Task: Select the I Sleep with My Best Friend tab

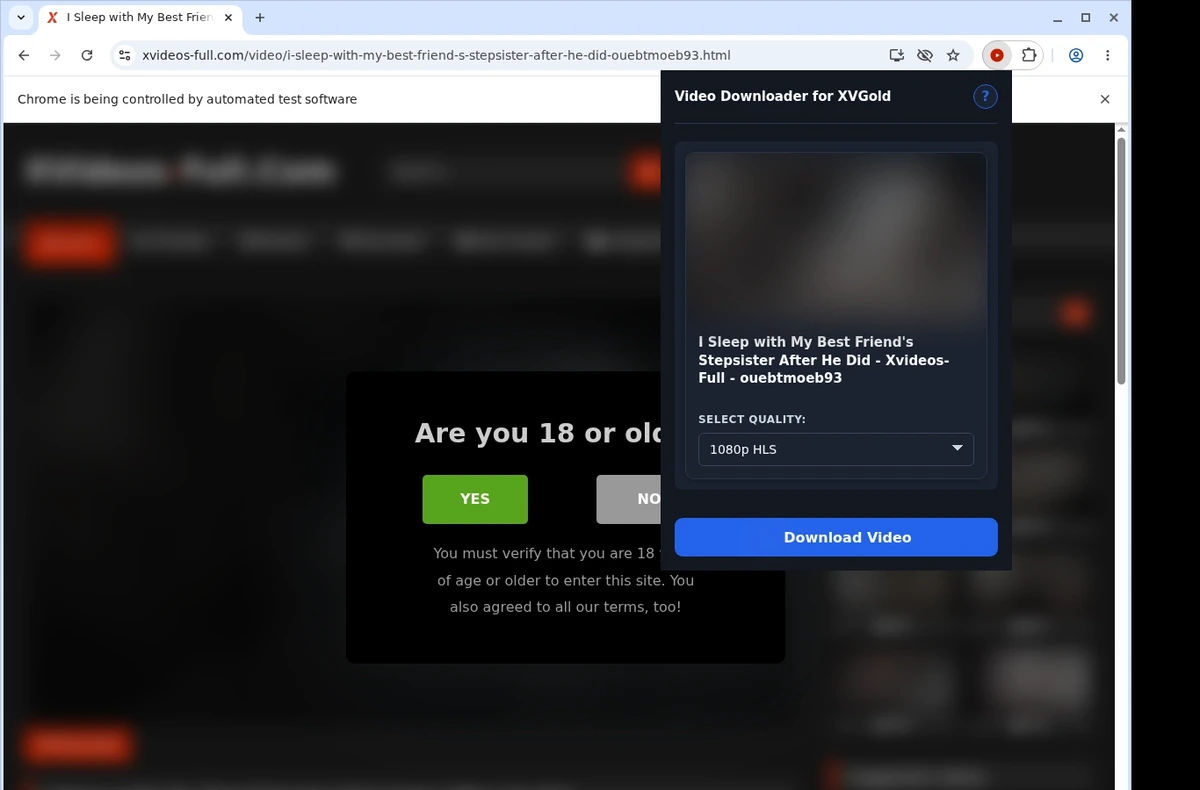Action: 140,18
